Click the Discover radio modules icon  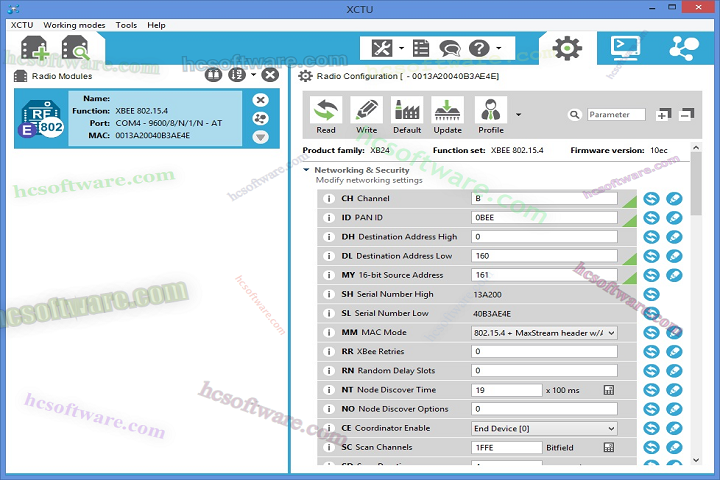[75, 48]
